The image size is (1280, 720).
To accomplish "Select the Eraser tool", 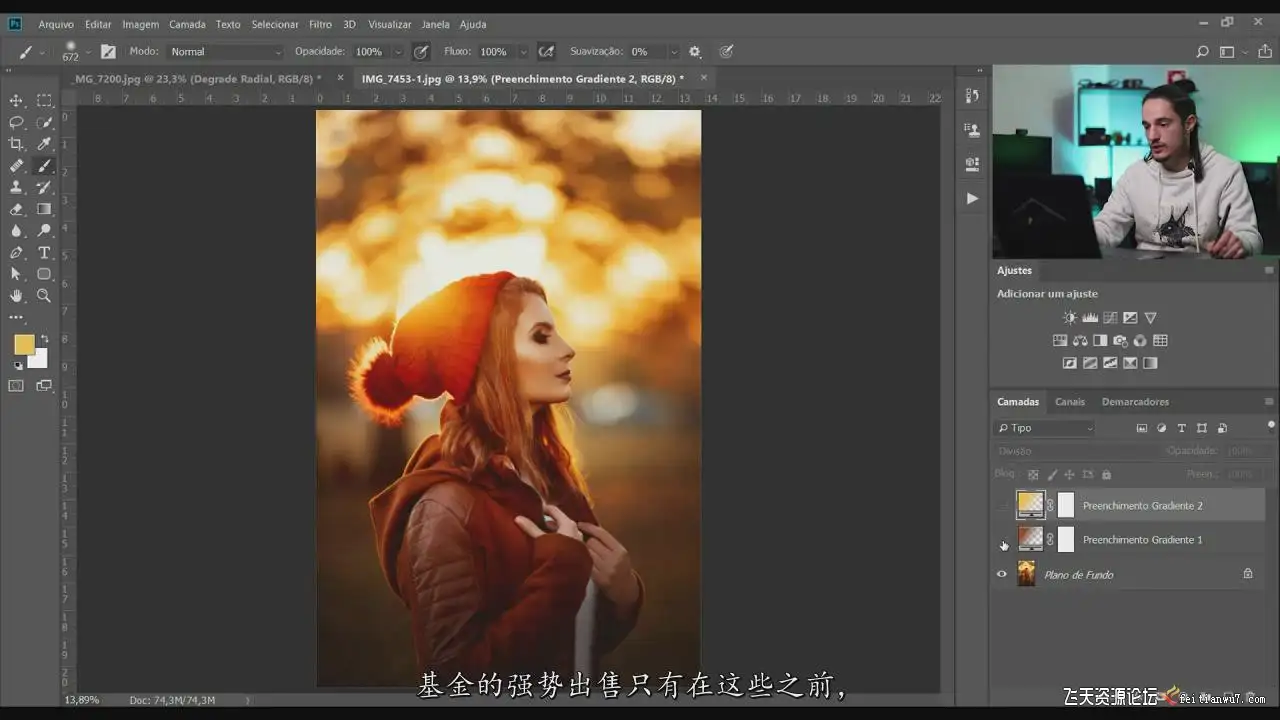I will click(x=16, y=209).
